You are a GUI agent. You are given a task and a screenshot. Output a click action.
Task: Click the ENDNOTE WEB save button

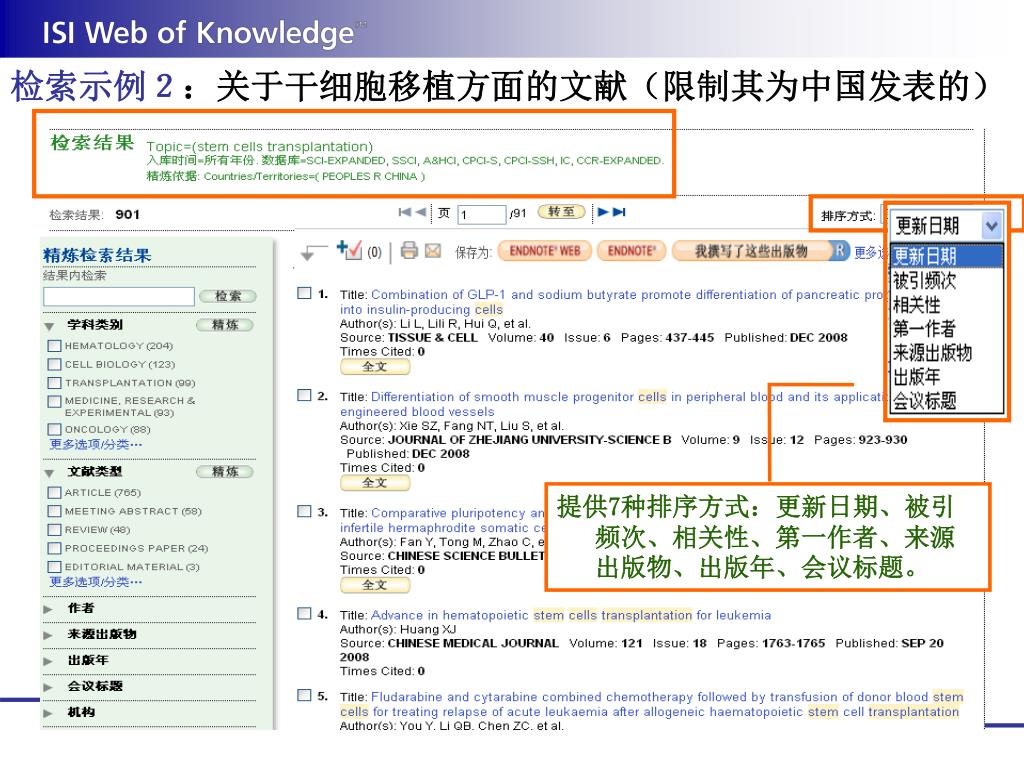pyautogui.click(x=545, y=251)
